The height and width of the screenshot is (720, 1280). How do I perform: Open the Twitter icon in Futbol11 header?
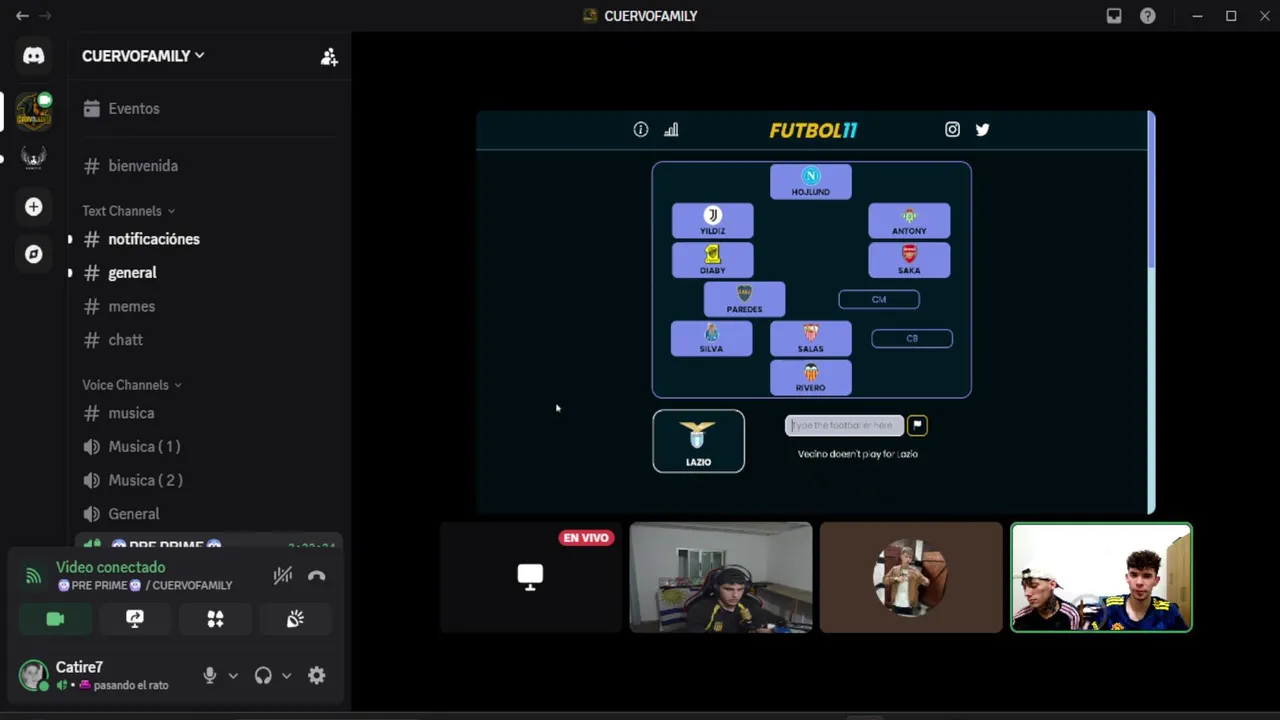(x=982, y=129)
